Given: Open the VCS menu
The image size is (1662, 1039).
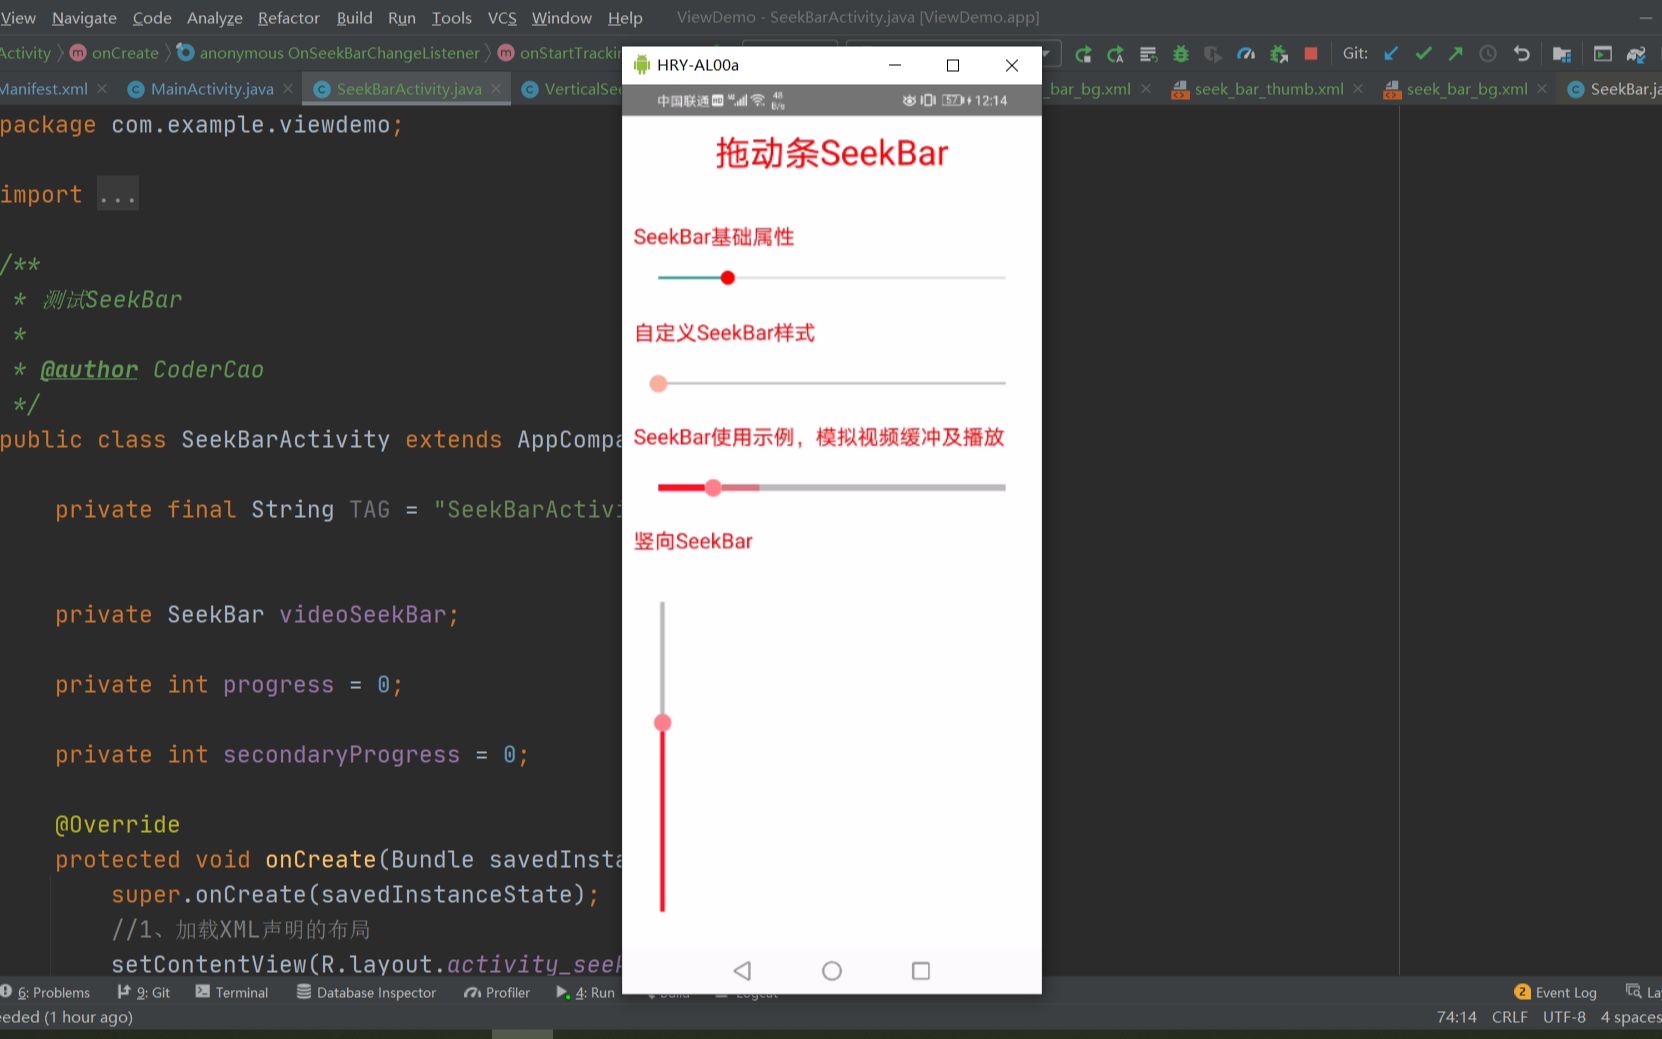Looking at the screenshot, I should [502, 18].
